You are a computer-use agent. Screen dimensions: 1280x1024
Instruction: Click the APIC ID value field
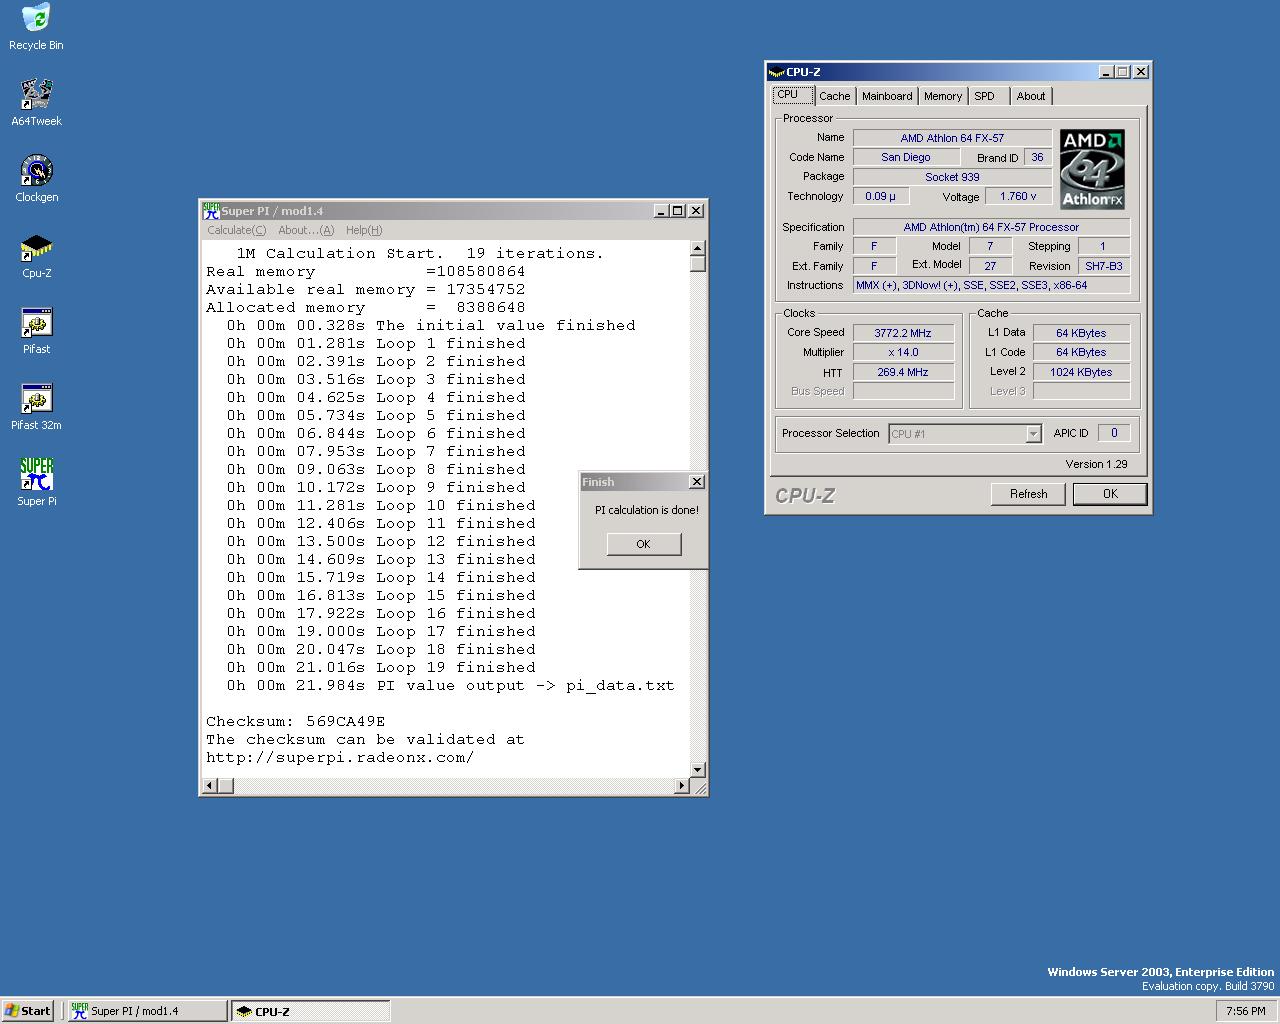(x=1114, y=433)
